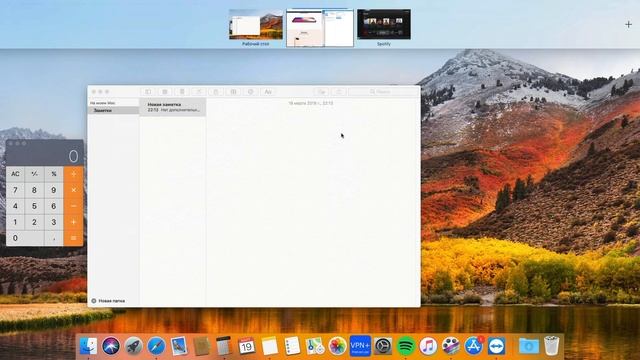This screenshot has width=640, height=360.
Task: Click the Calculator 2 key
Action: [x=34, y=222]
